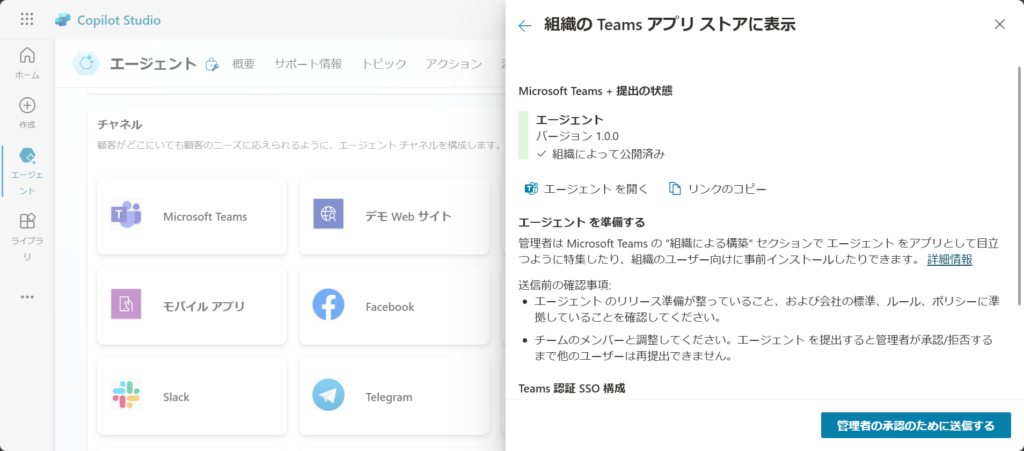
Task: Open 作成 (create) in the sidebar
Action: pos(27,113)
